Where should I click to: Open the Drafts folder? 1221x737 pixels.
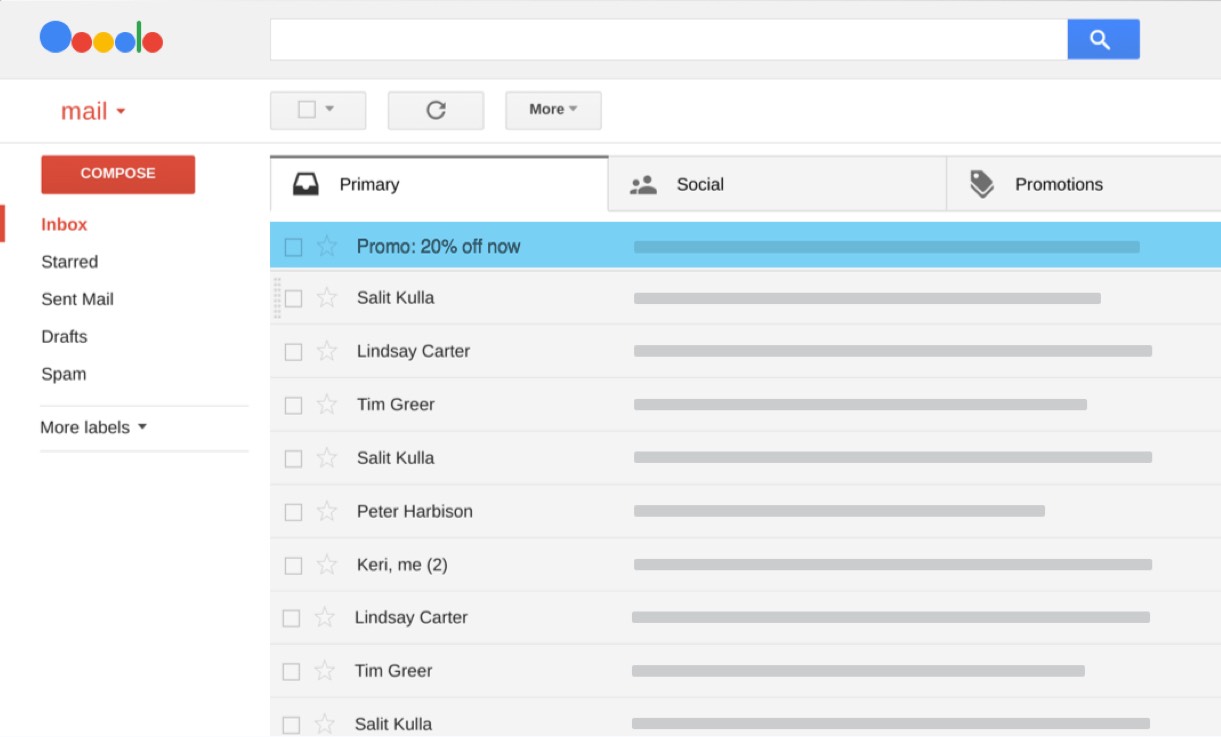pyautogui.click(x=64, y=336)
